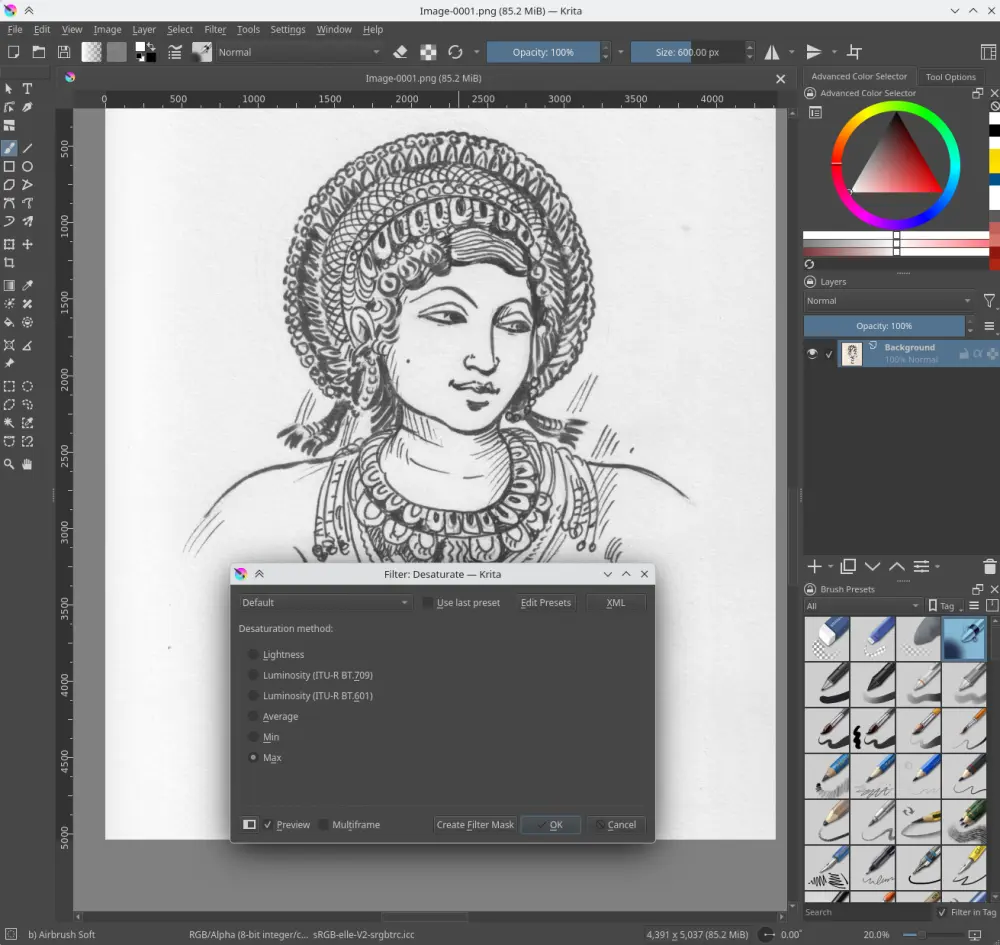Confirm the Desaturate filter with OK
The width and height of the screenshot is (1000, 945).
pyautogui.click(x=550, y=824)
